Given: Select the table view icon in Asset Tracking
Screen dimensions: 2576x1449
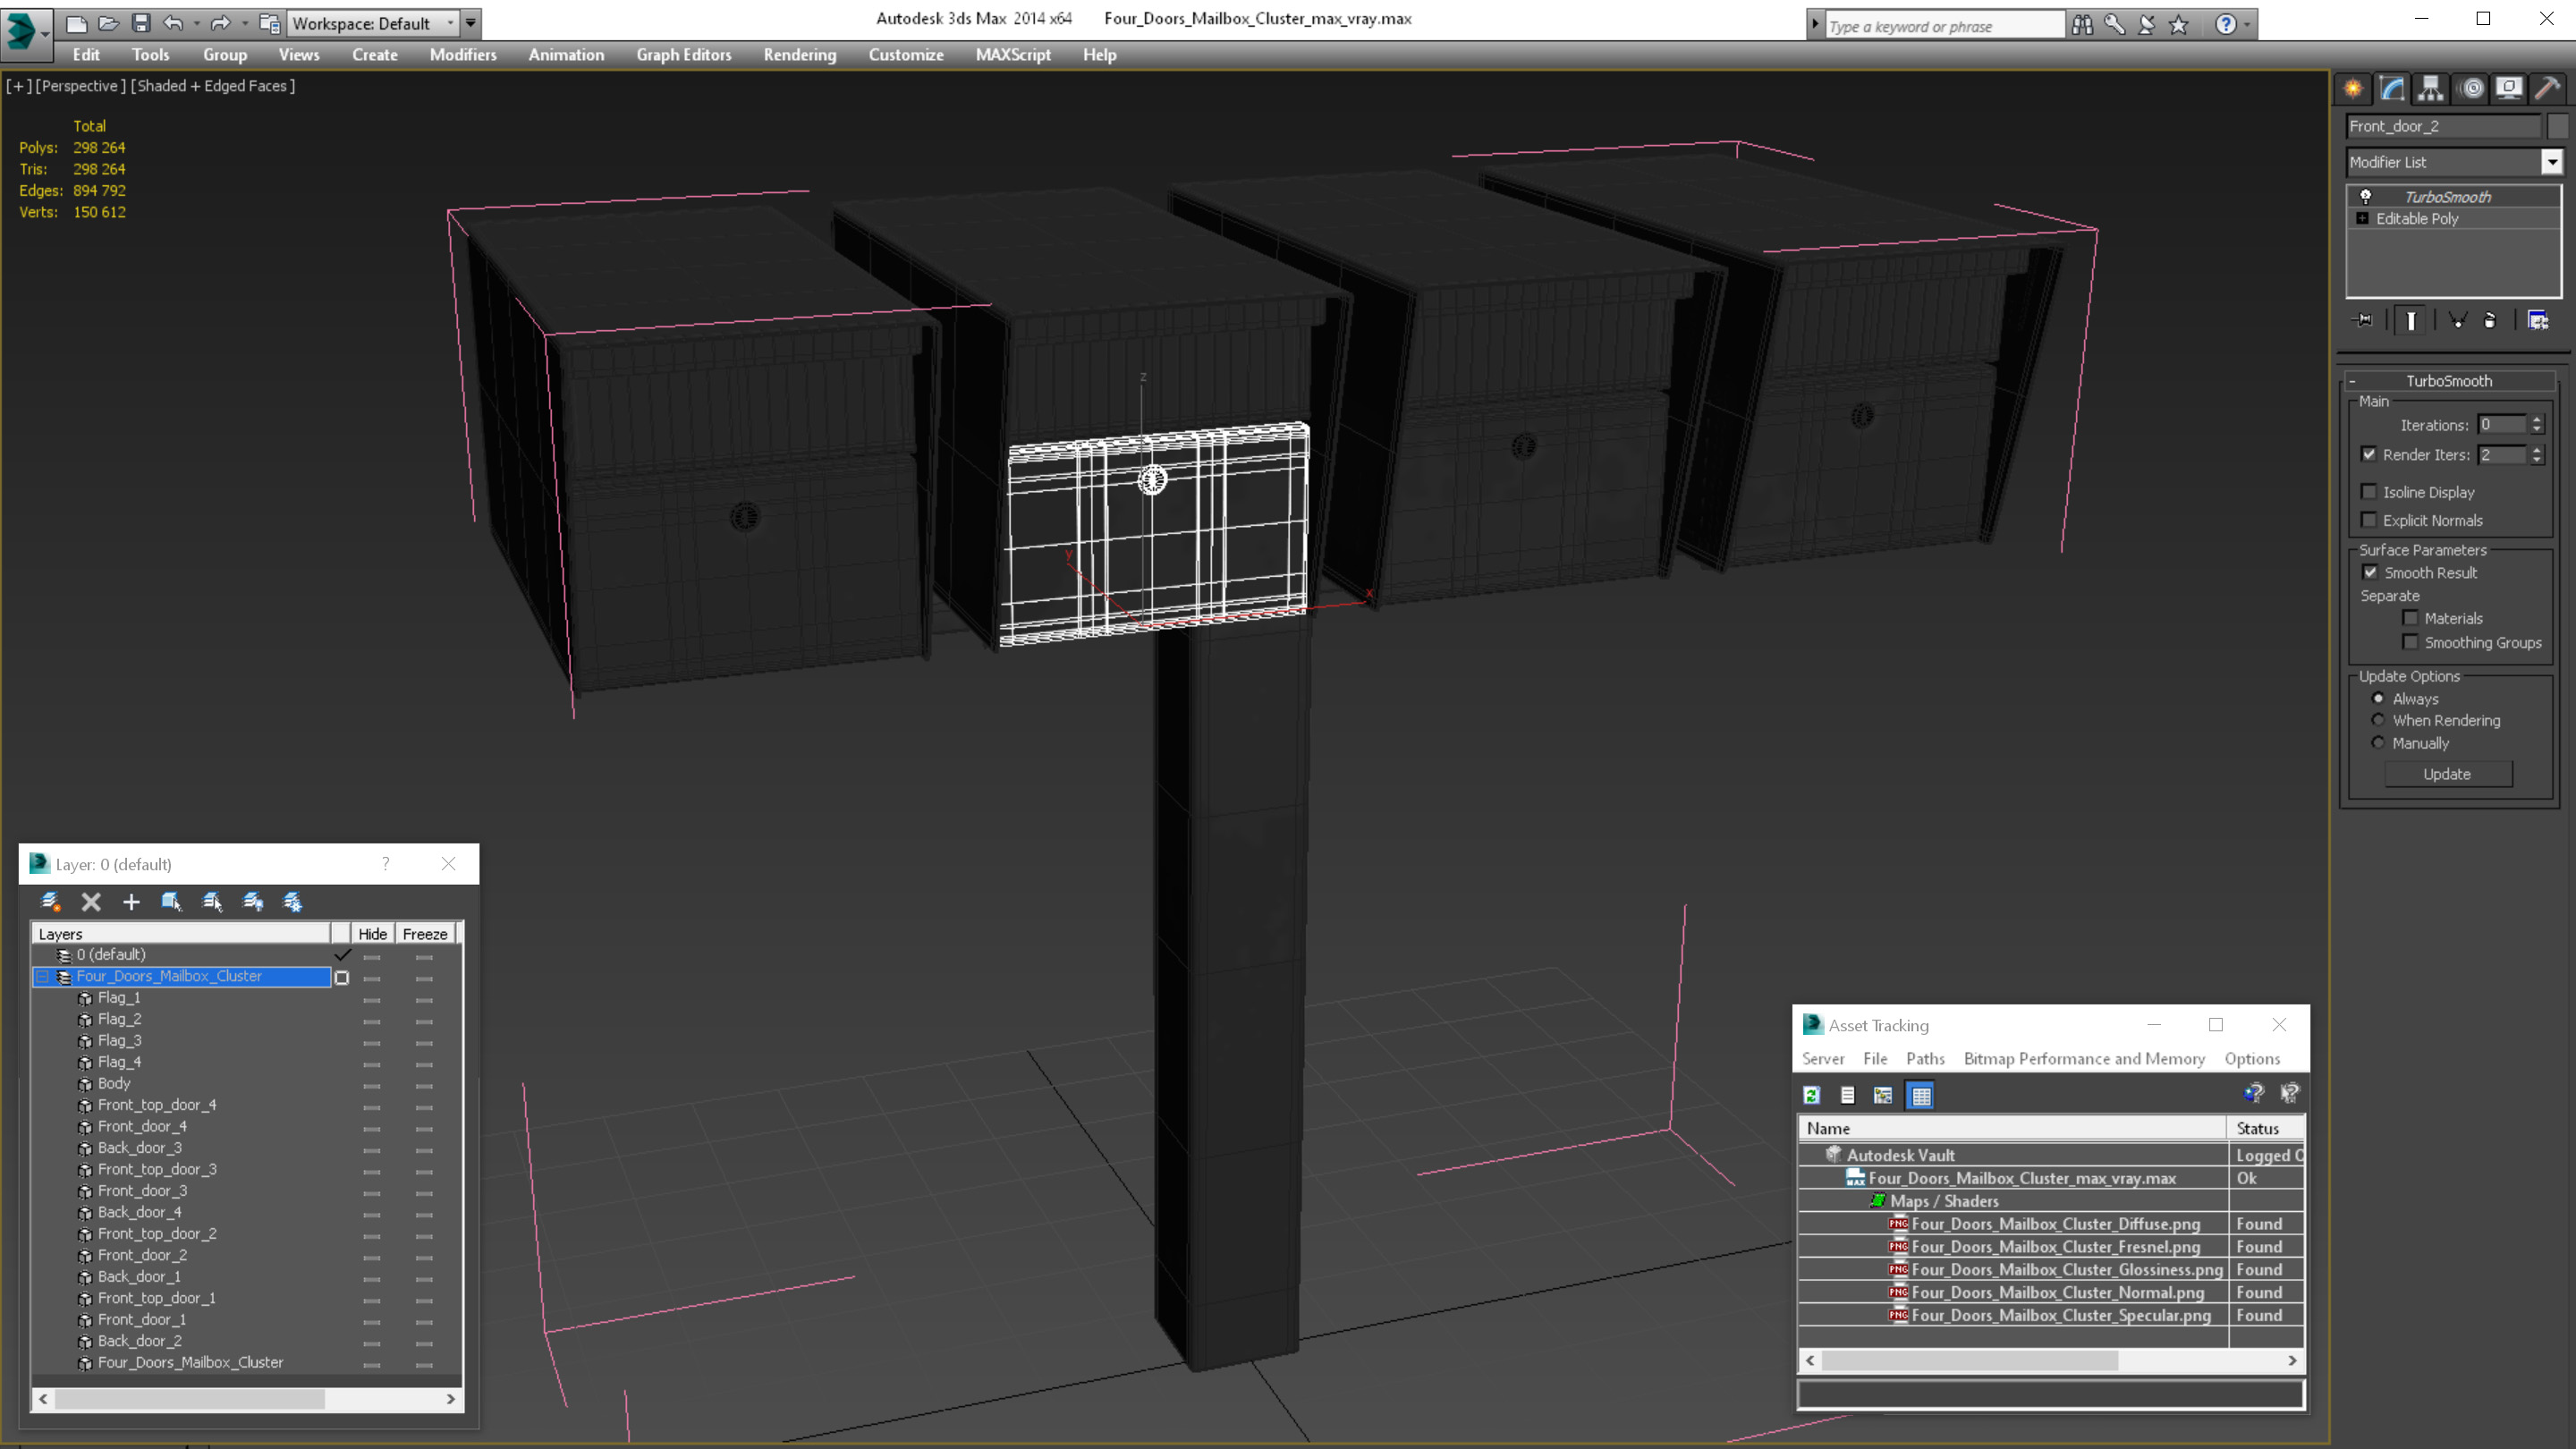Looking at the screenshot, I should (x=1921, y=1095).
